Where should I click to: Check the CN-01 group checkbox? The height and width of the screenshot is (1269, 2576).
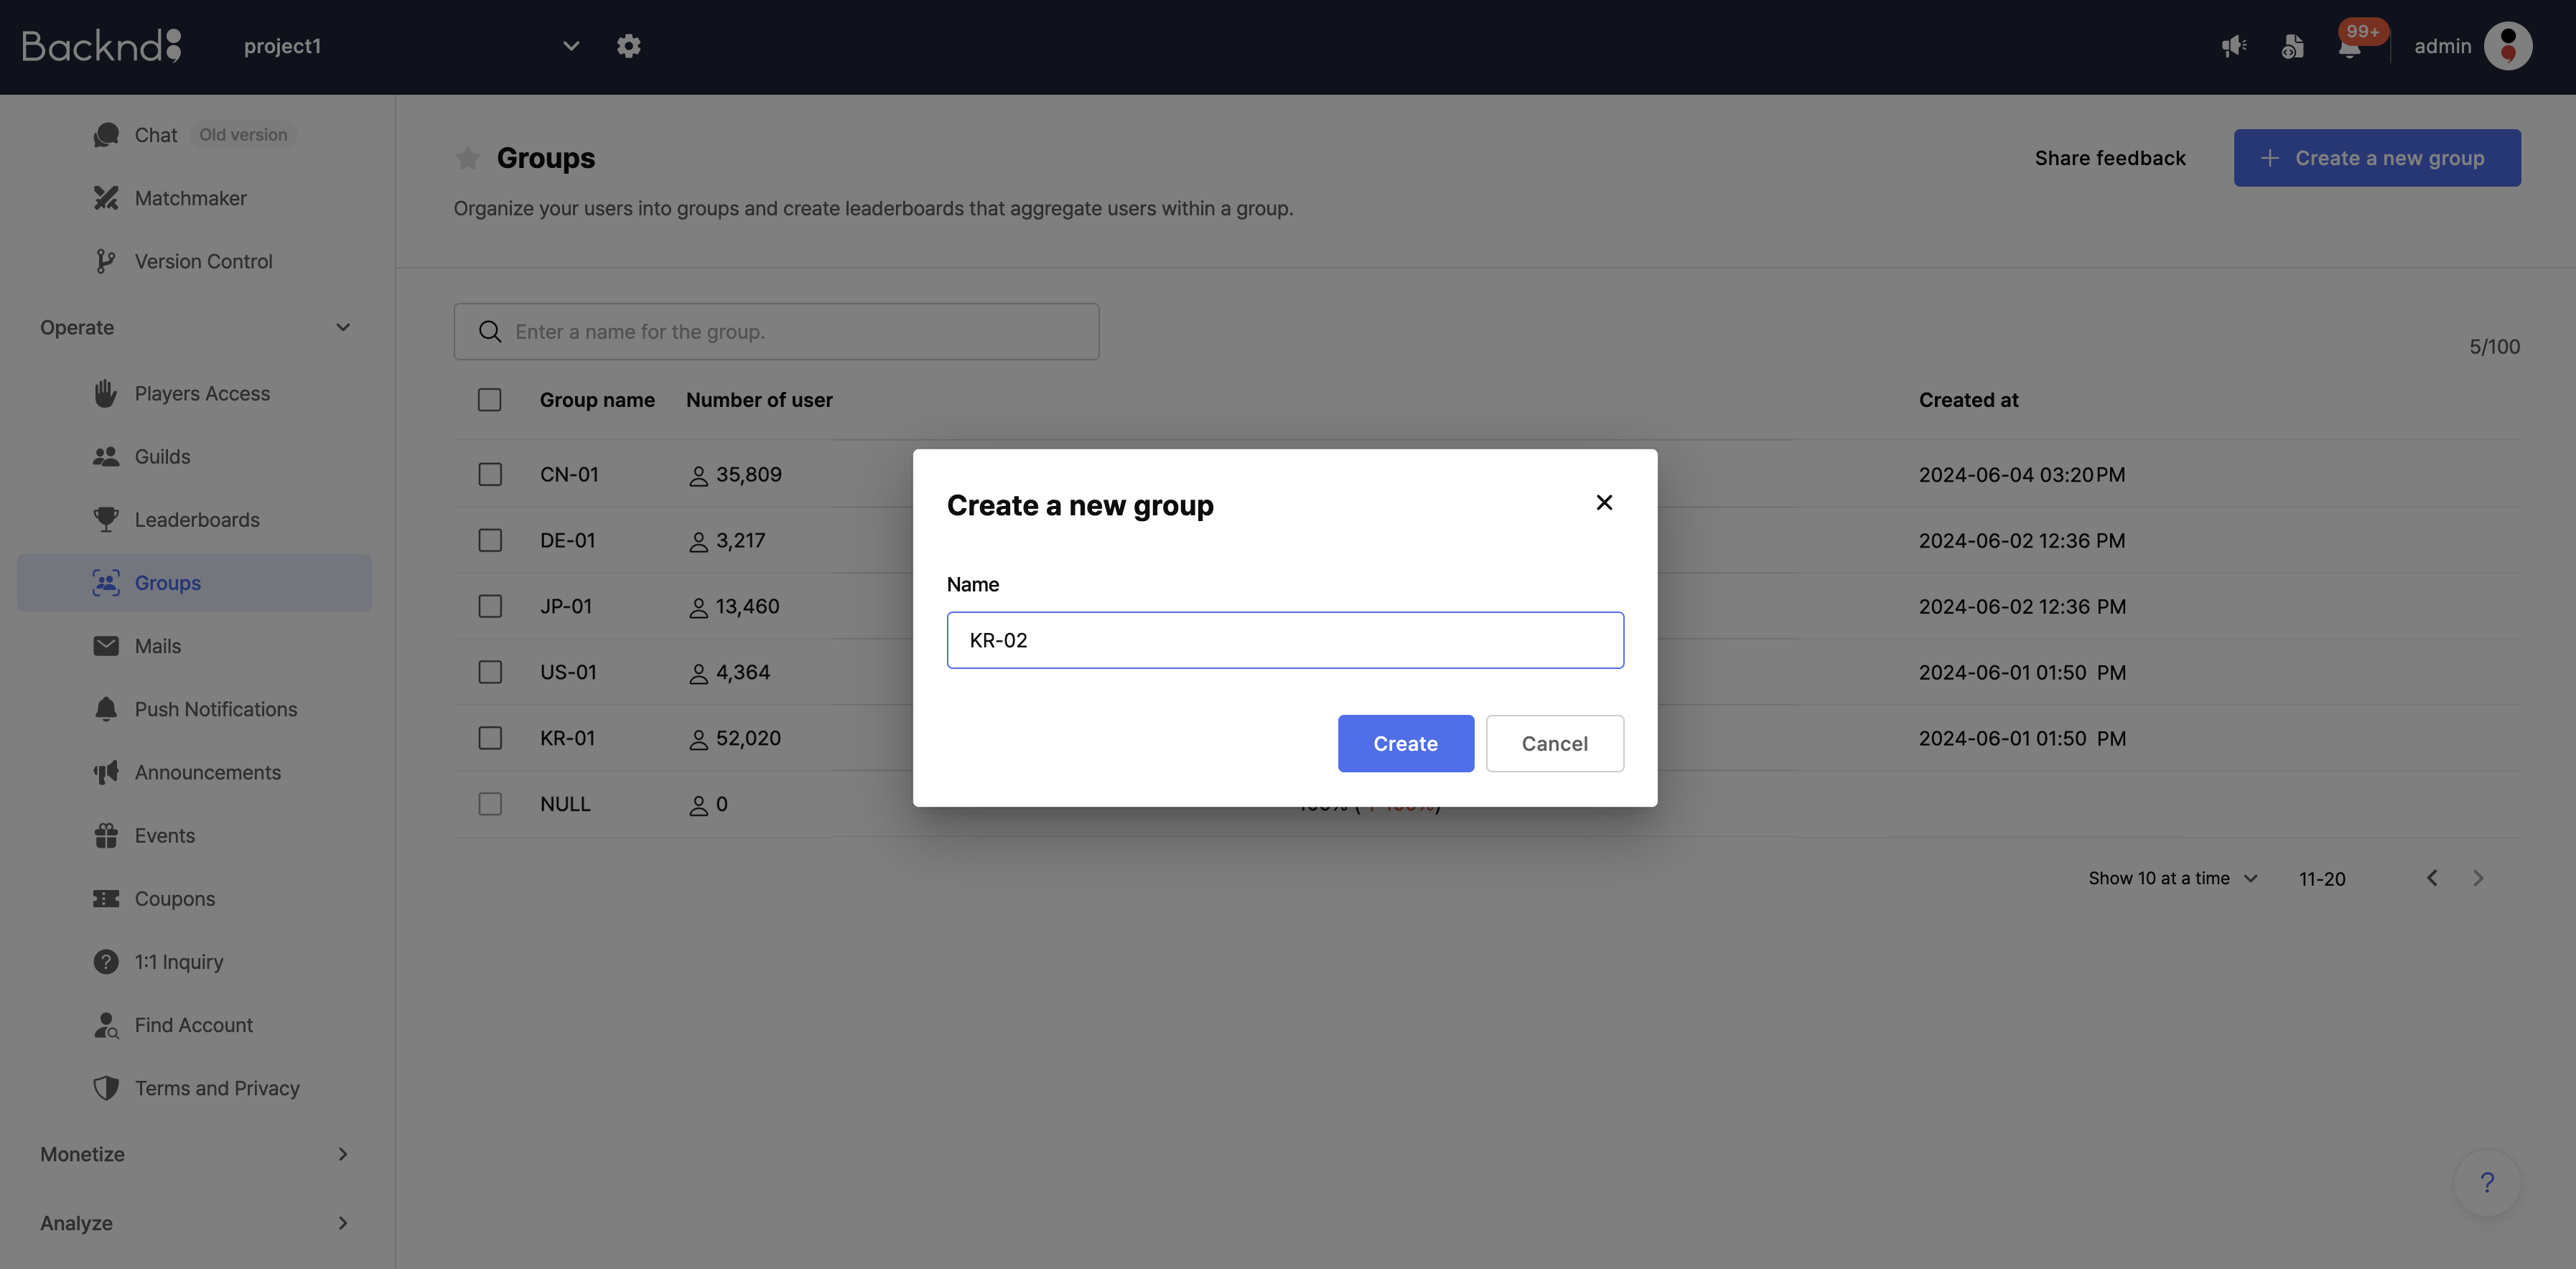490,474
